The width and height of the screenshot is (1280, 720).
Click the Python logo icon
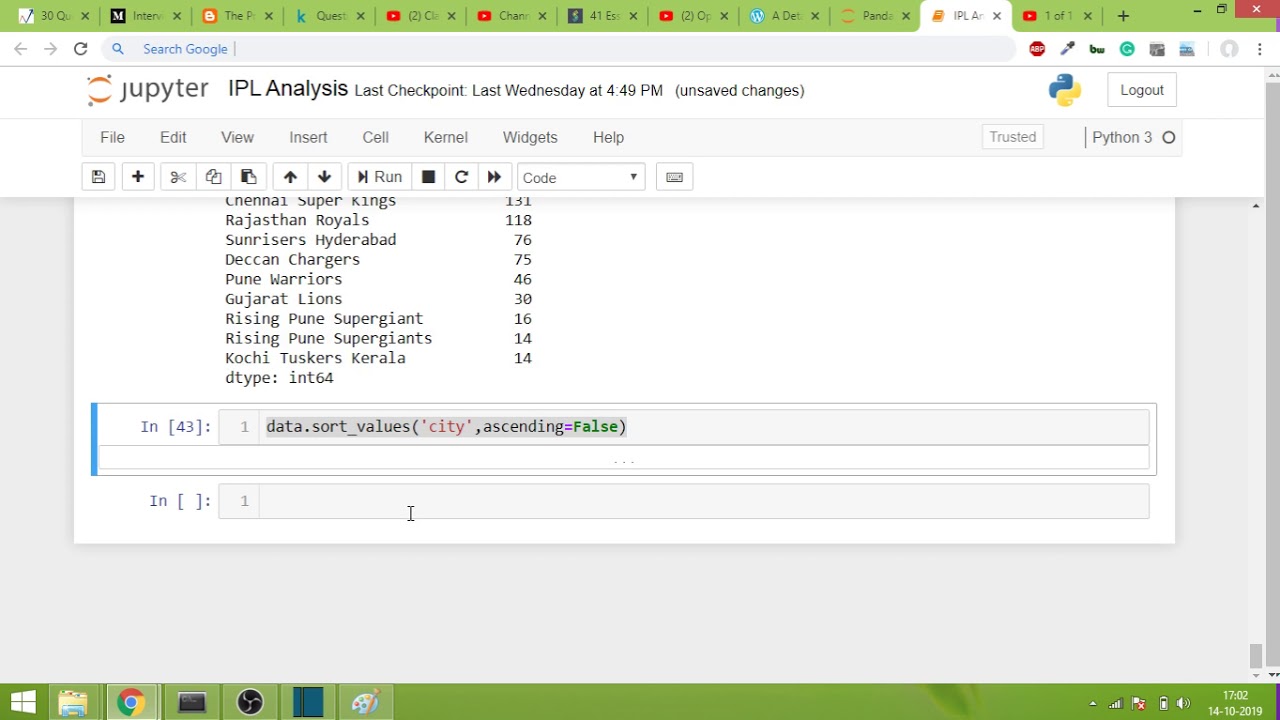(1065, 90)
